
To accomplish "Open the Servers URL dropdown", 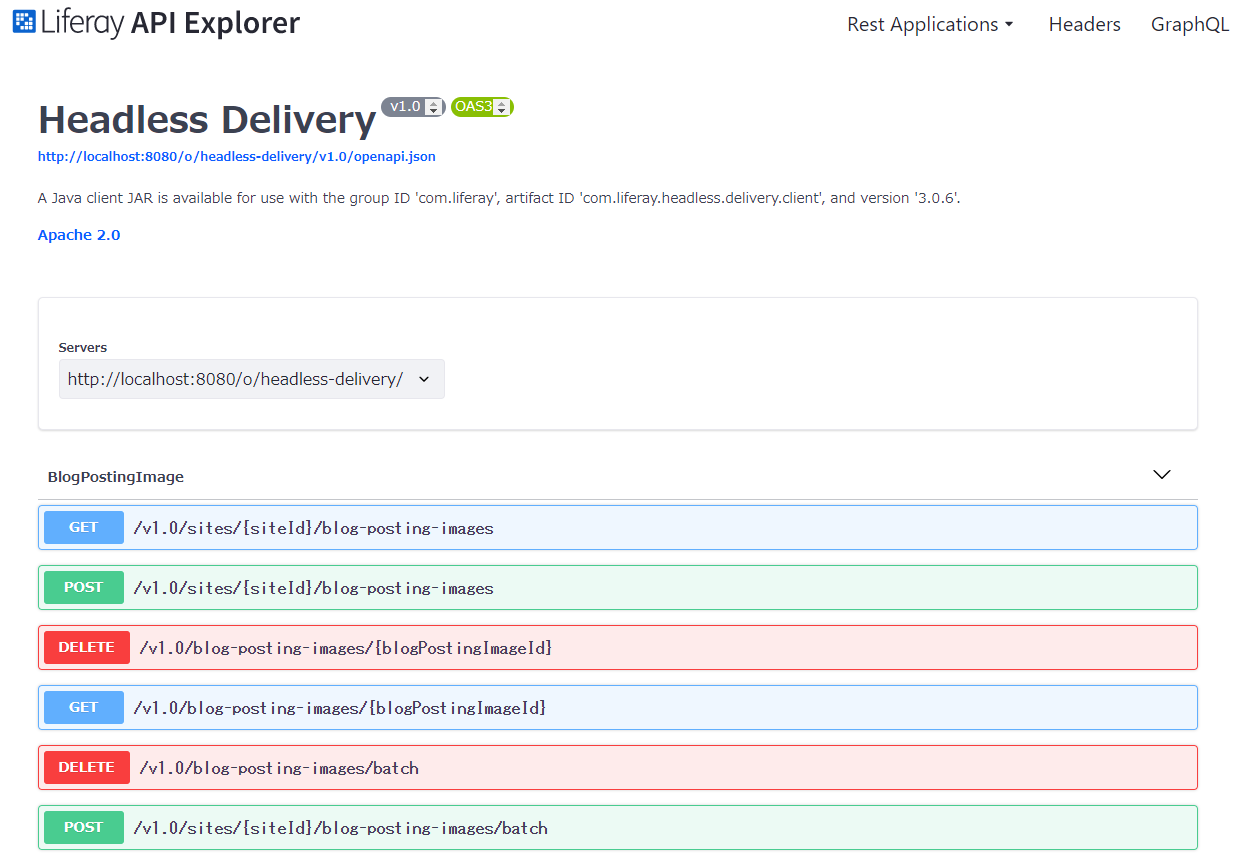I will (x=252, y=379).
